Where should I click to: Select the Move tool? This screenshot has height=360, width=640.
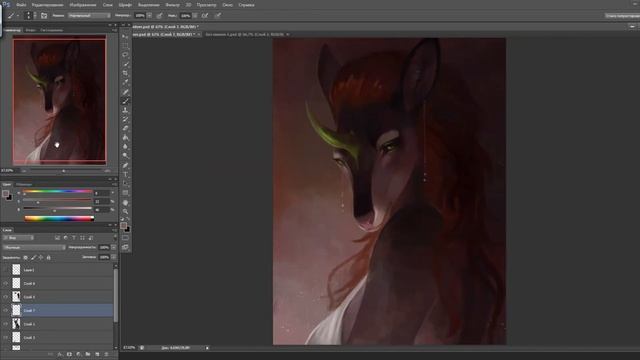click(125, 36)
